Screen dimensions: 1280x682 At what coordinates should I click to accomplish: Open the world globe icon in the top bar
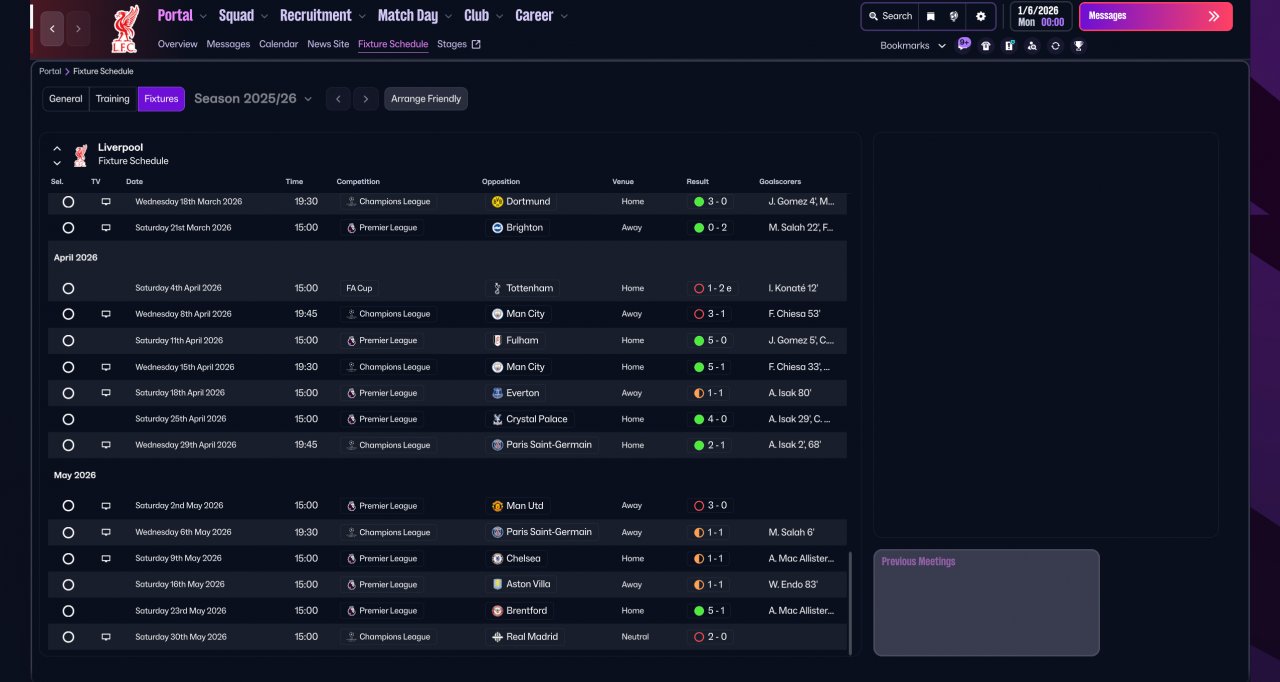coord(954,16)
